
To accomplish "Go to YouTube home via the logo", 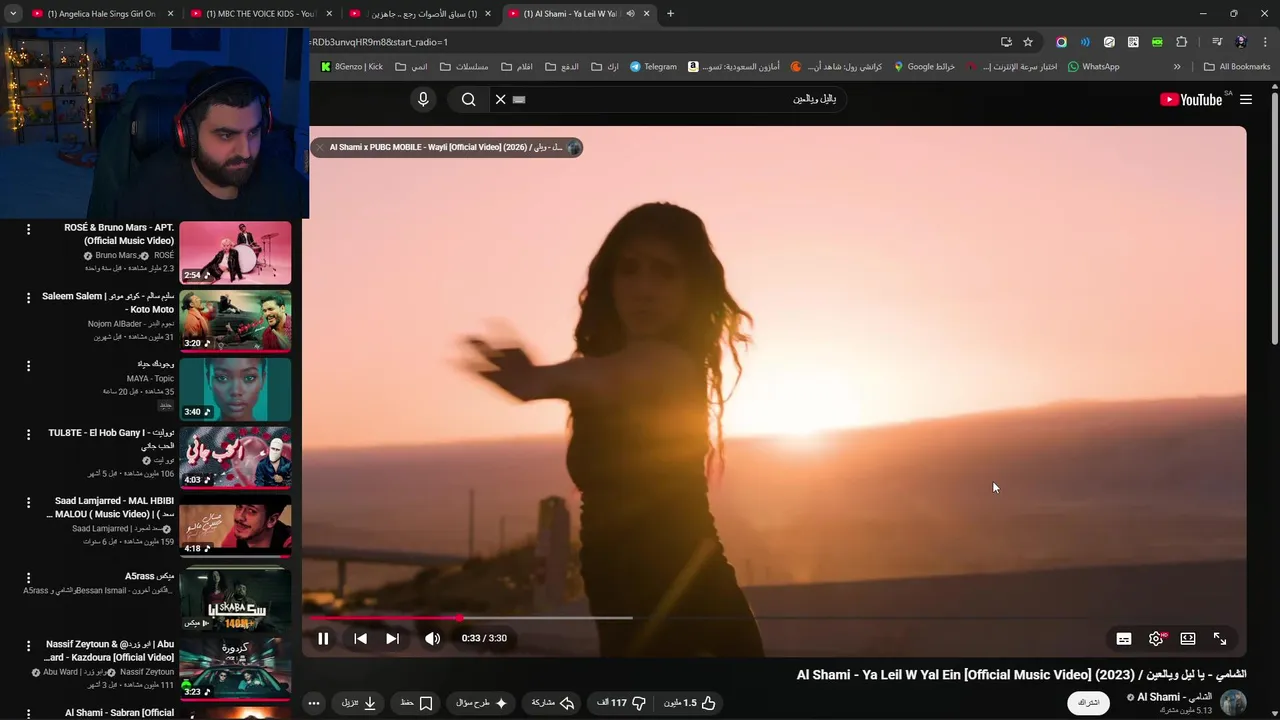I will [x=1191, y=99].
